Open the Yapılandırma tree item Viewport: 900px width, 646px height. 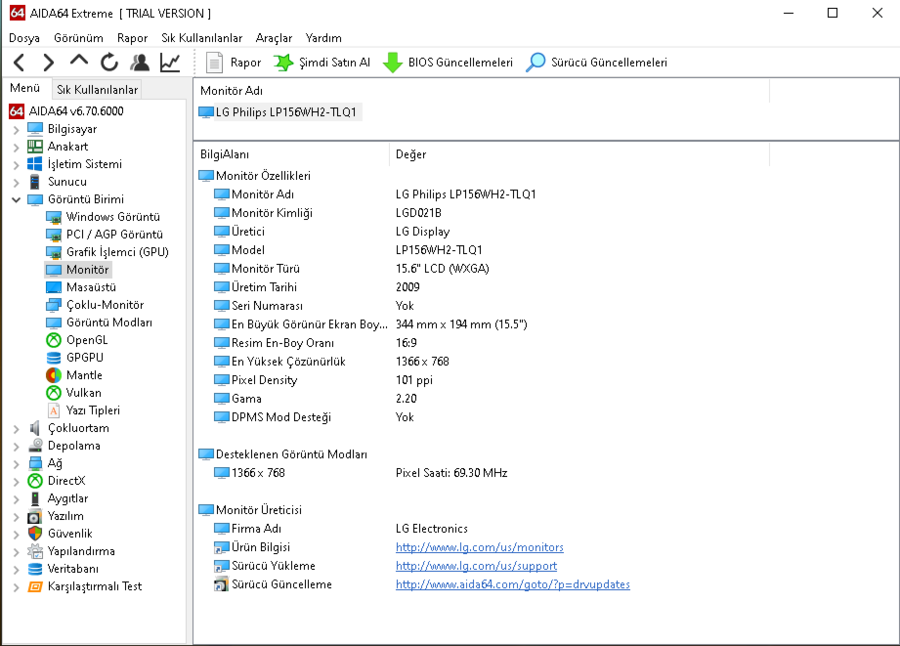(x=81, y=551)
